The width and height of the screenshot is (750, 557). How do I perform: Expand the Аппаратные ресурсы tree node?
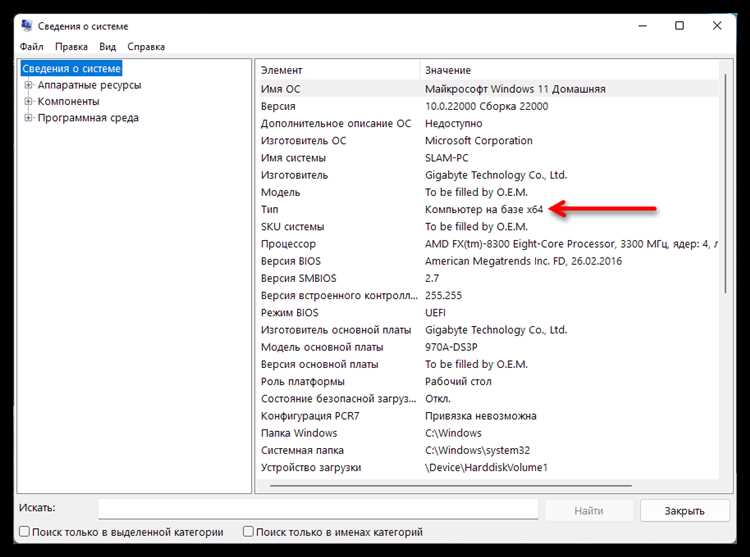[x=29, y=86]
